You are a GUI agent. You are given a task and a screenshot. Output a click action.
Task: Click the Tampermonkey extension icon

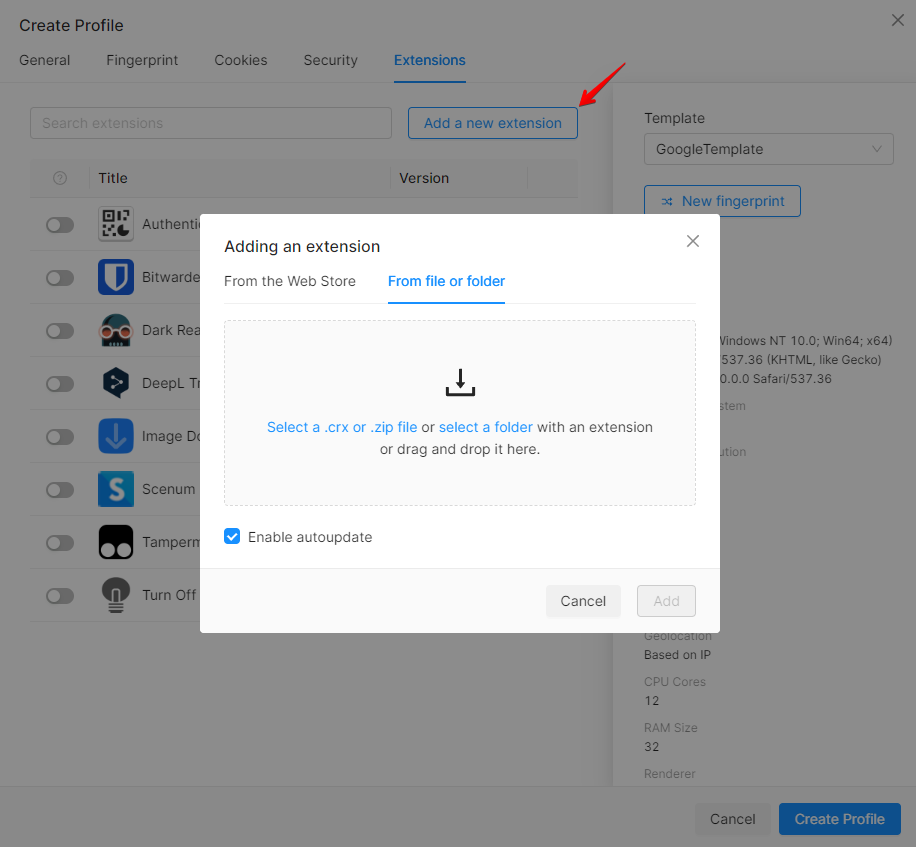tap(116, 542)
